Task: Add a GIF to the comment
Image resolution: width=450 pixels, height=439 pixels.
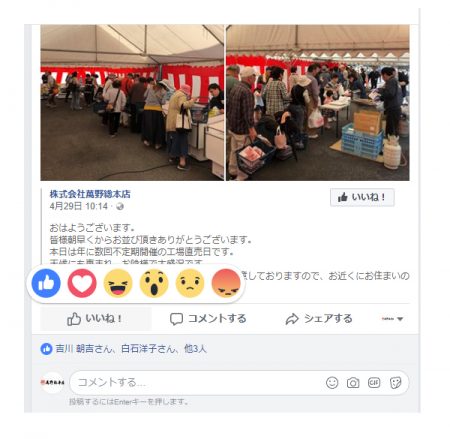Action: pos(374,383)
